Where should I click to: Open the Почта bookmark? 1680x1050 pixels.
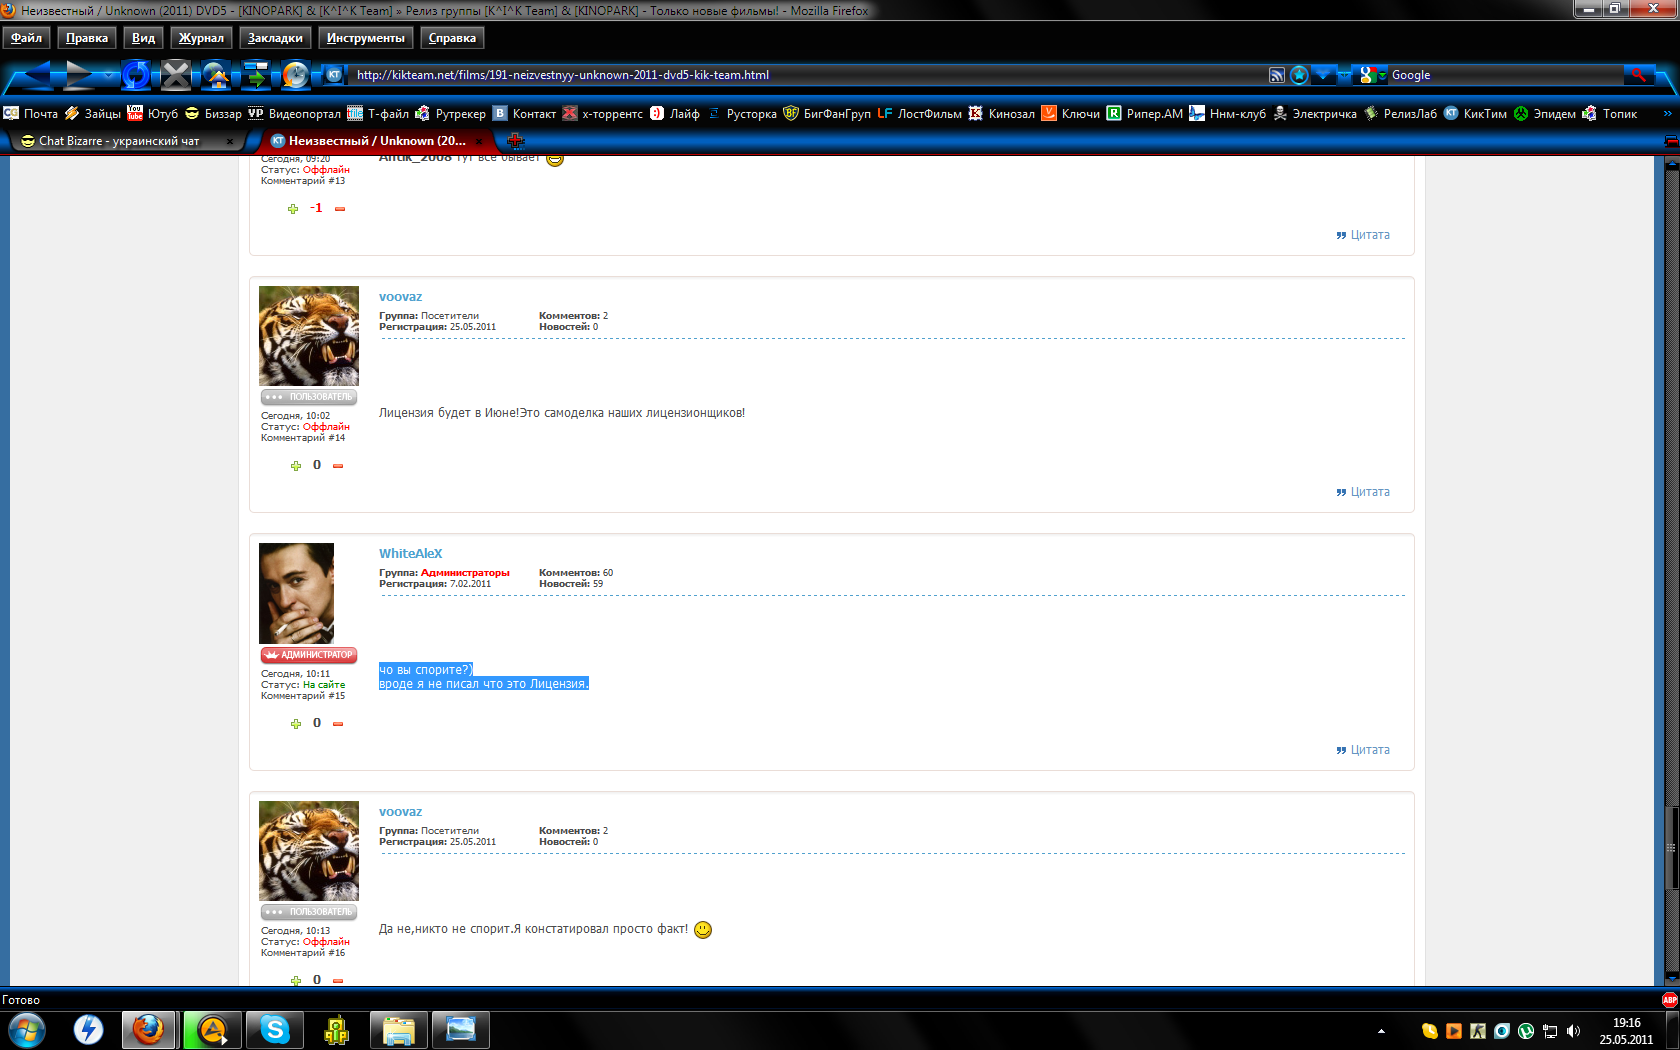click(x=31, y=114)
